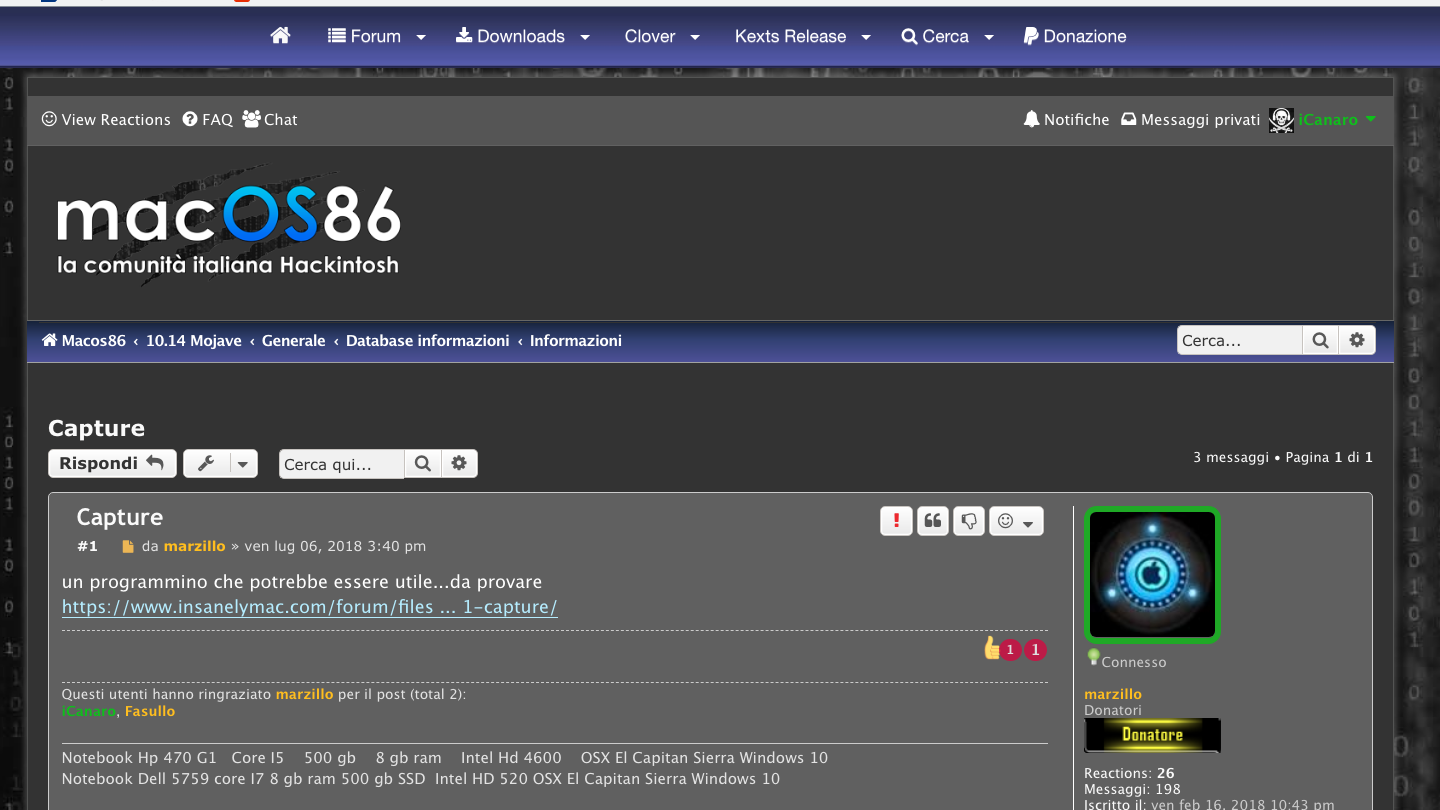Click the second red reaction count badge
Screen dimensions: 1440x810
[x=1035, y=650]
